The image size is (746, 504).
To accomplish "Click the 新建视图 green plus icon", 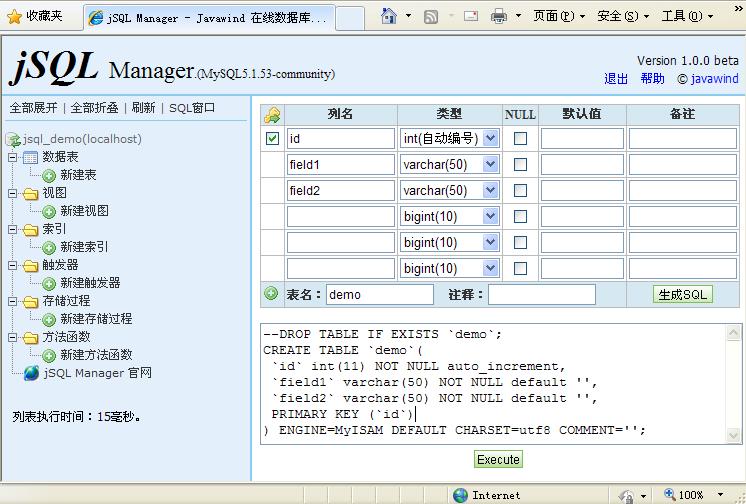I will (x=49, y=211).
